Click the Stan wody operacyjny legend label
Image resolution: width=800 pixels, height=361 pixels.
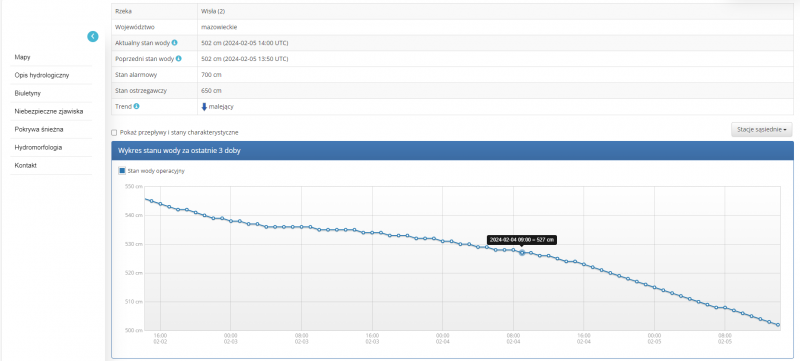[156, 171]
